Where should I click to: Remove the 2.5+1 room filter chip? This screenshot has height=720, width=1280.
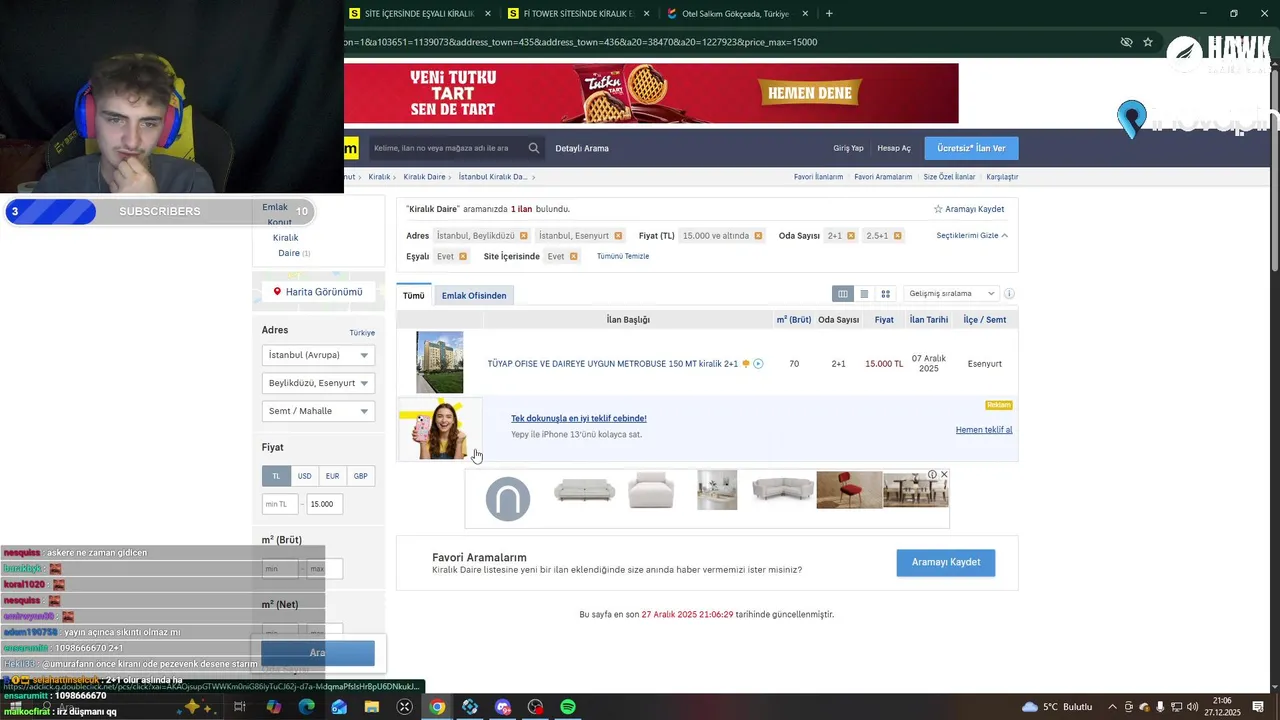(x=897, y=236)
